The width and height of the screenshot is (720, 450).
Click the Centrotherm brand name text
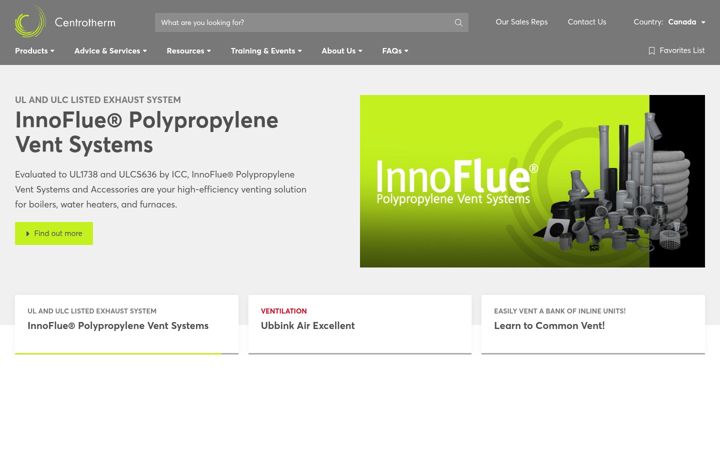click(85, 22)
